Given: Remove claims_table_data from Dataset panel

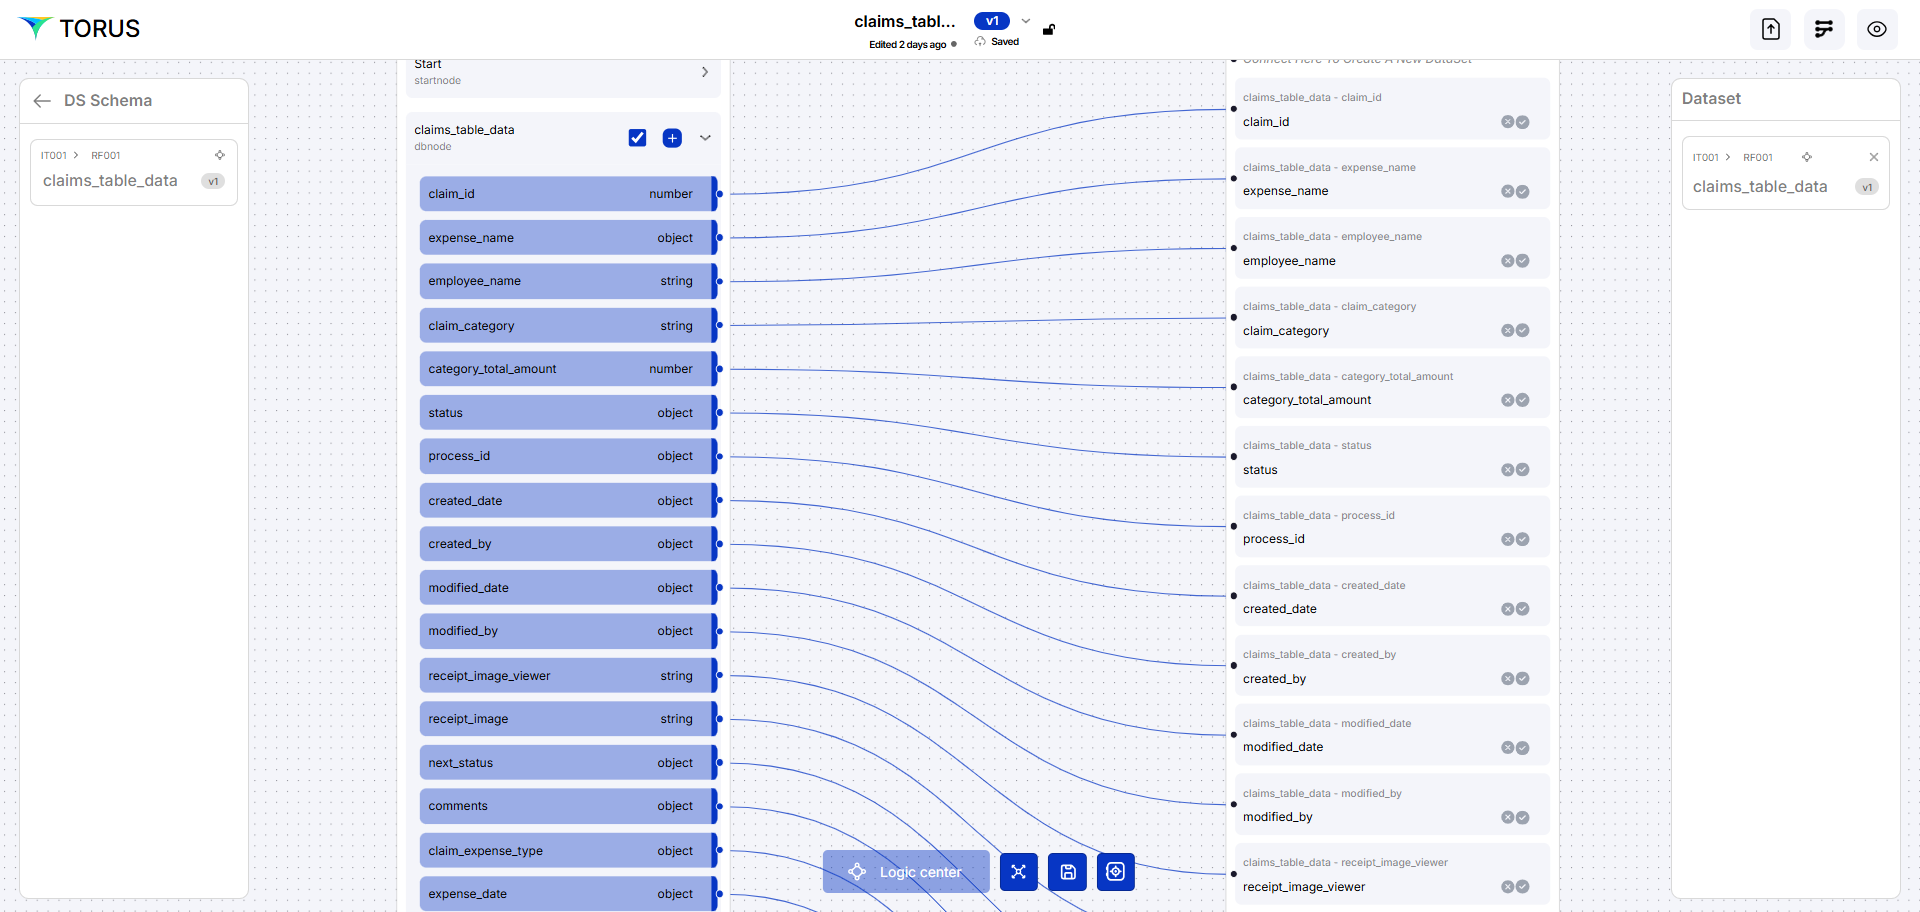Looking at the screenshot, I should 1873,157.
